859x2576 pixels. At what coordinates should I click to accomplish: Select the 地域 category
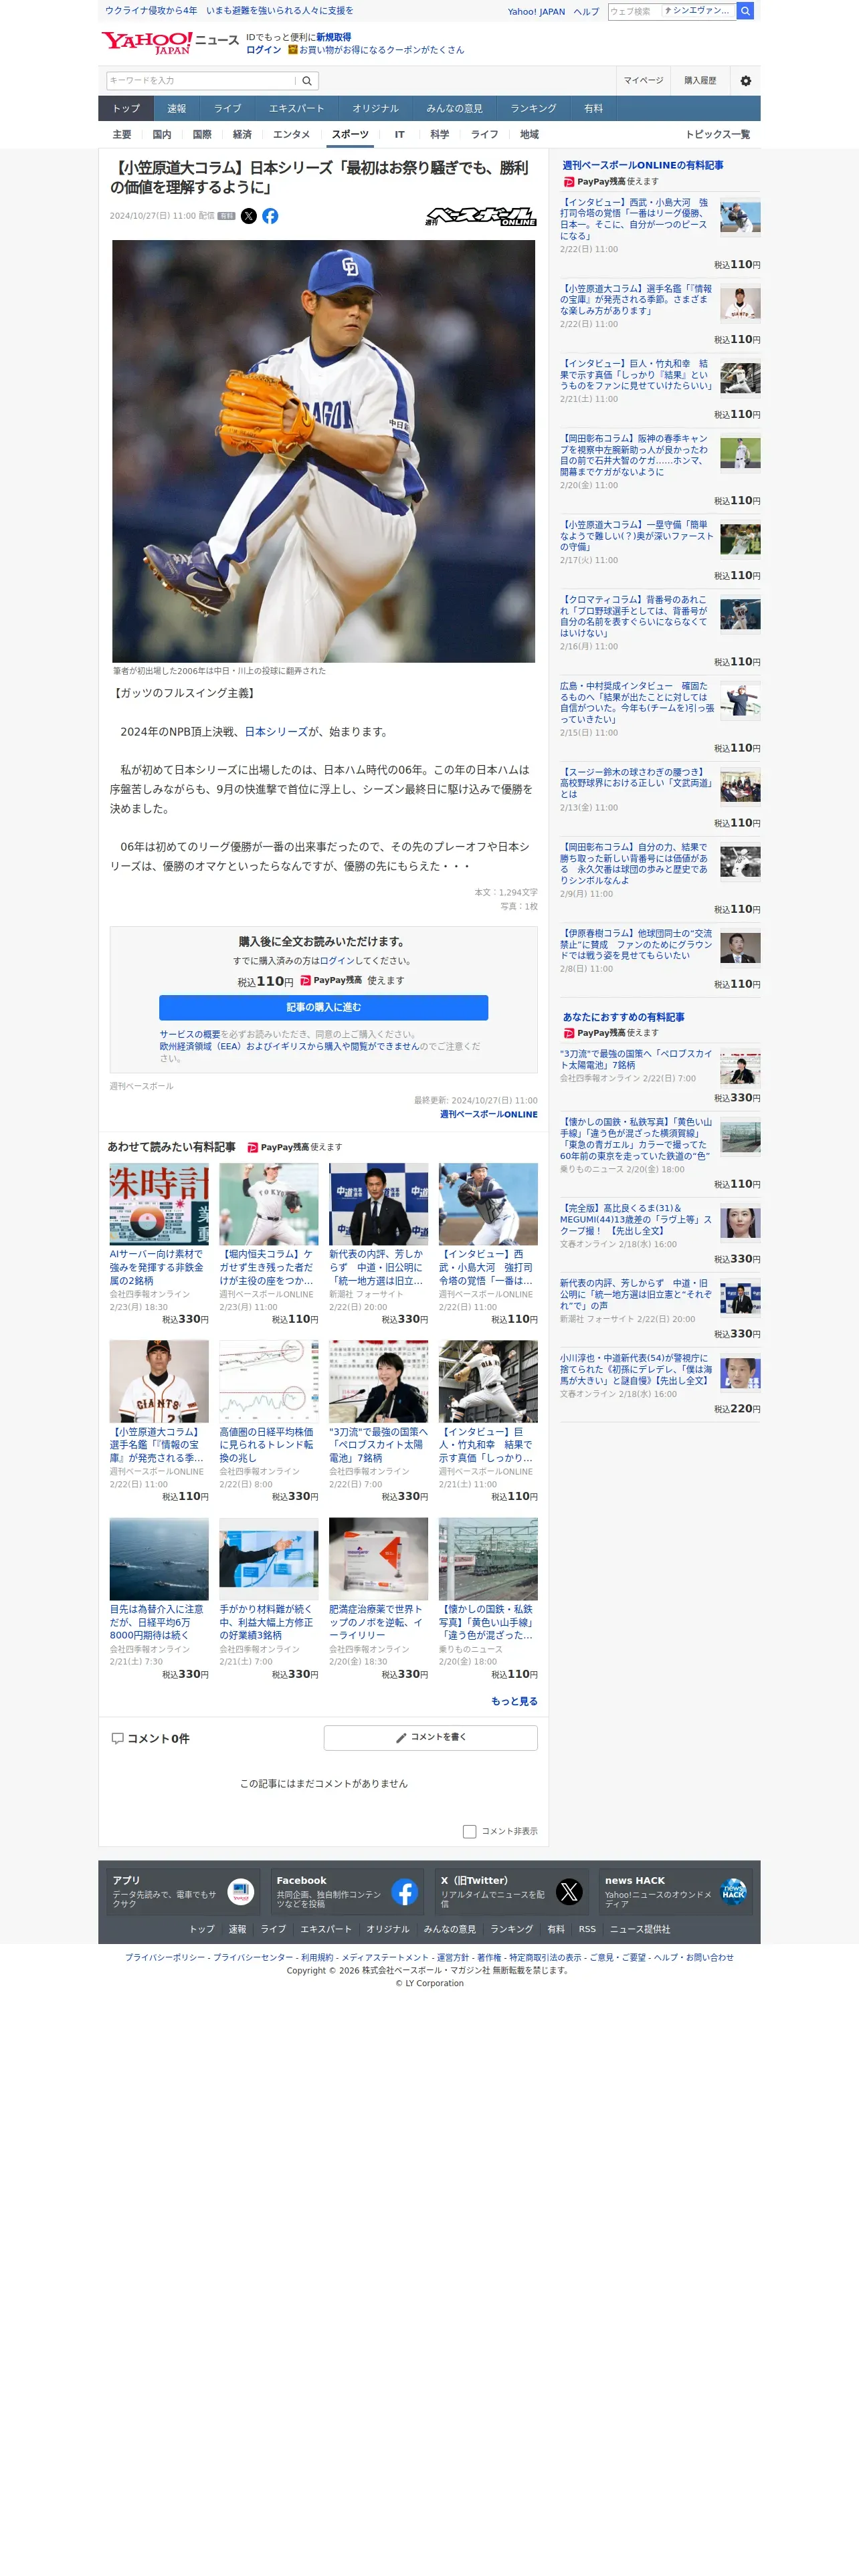529,135
